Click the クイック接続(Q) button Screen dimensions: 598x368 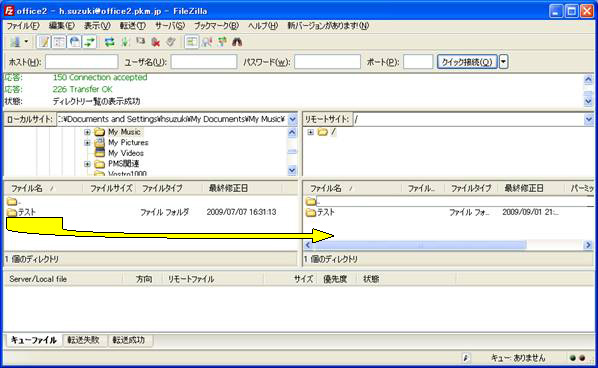467,62
